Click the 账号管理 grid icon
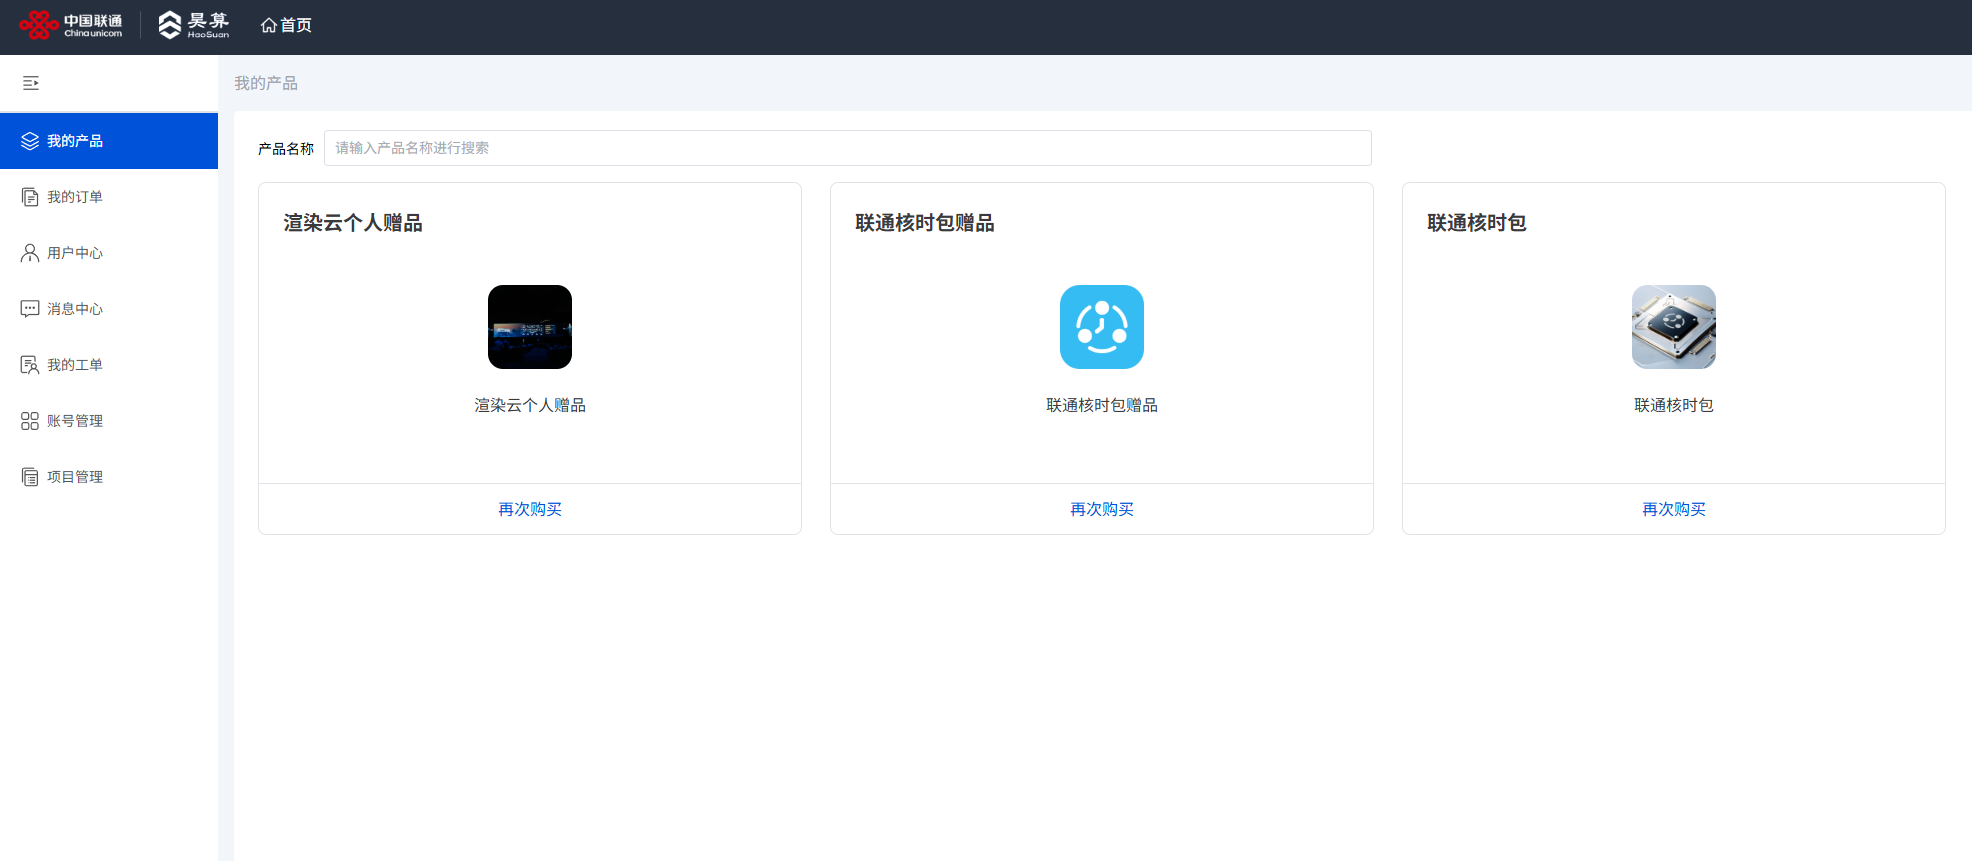 tap(30, 421)
